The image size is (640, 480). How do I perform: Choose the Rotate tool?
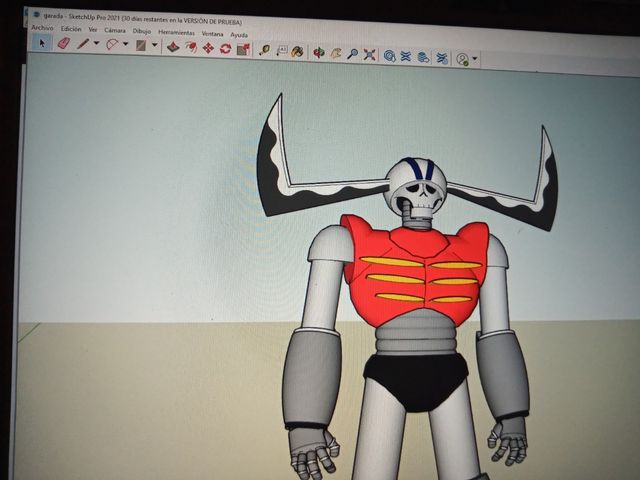pyautogui.click(x=225, y=49)
